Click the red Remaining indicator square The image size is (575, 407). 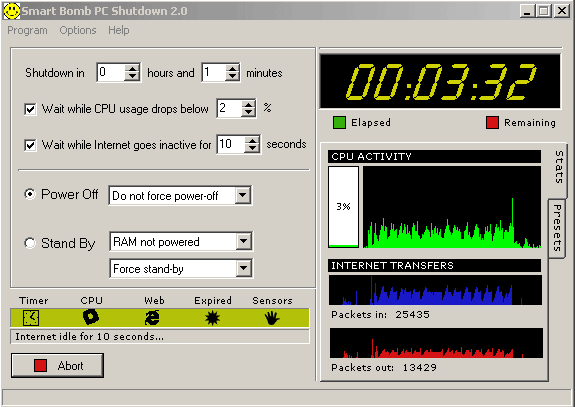[492, 122]
